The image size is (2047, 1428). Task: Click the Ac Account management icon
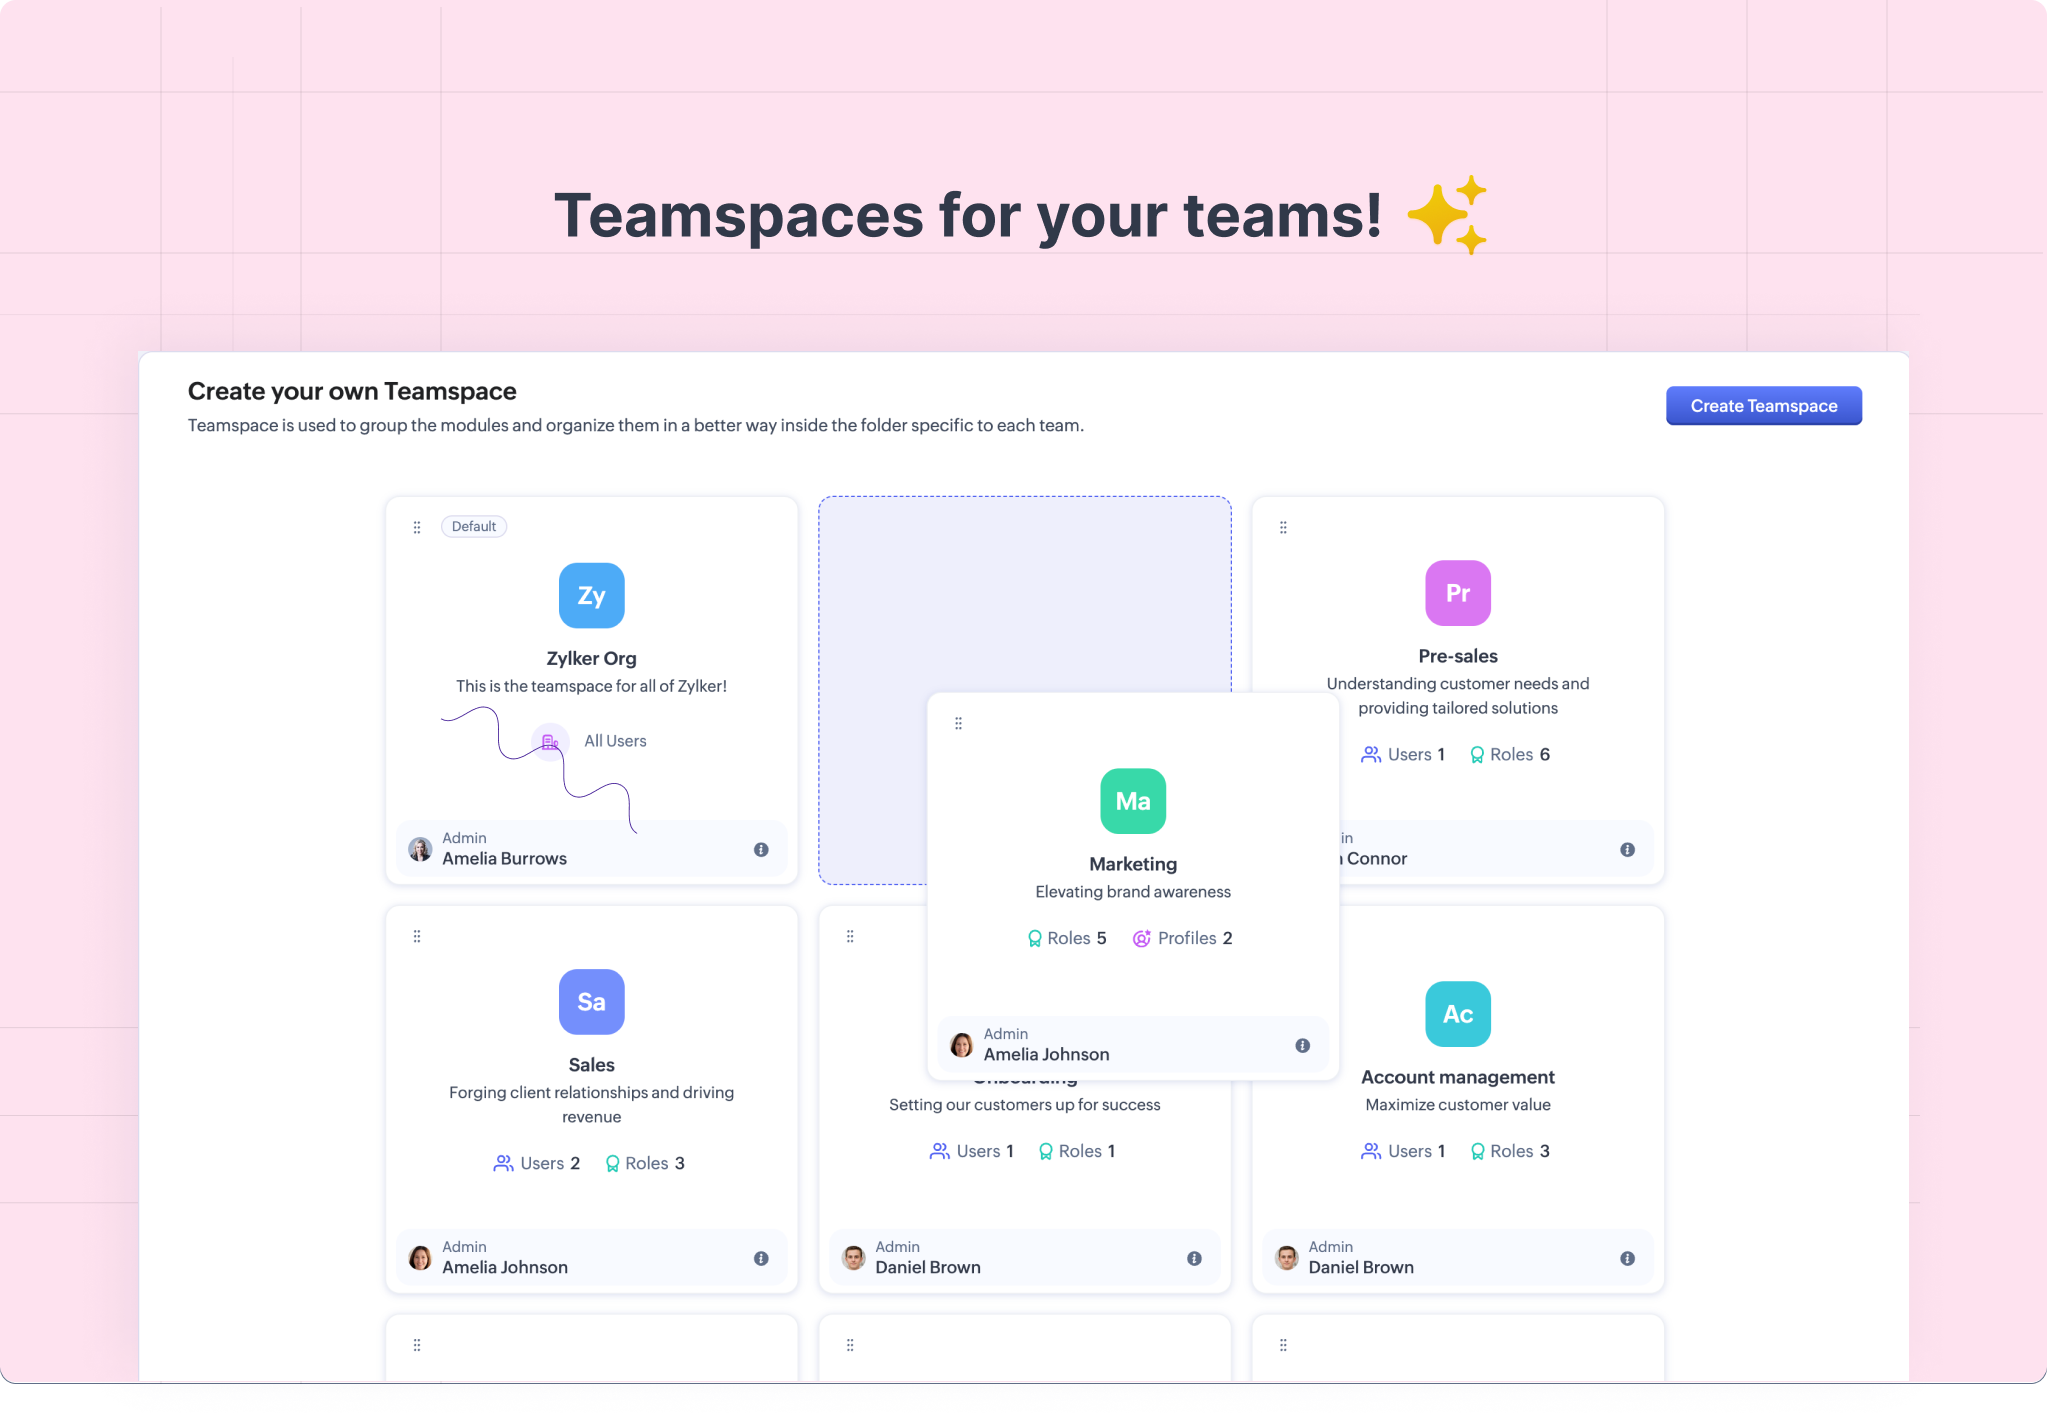pos(1457,1014)
